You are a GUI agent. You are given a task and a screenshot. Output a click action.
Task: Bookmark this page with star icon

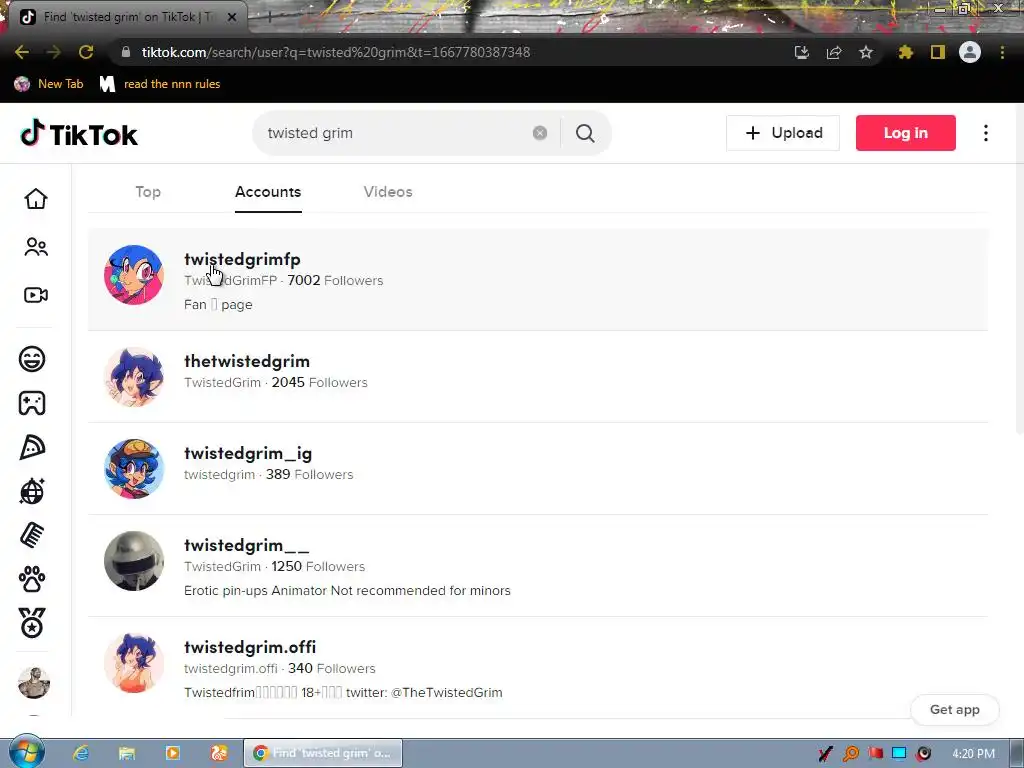pyautogui.click(x=866, y=52)
